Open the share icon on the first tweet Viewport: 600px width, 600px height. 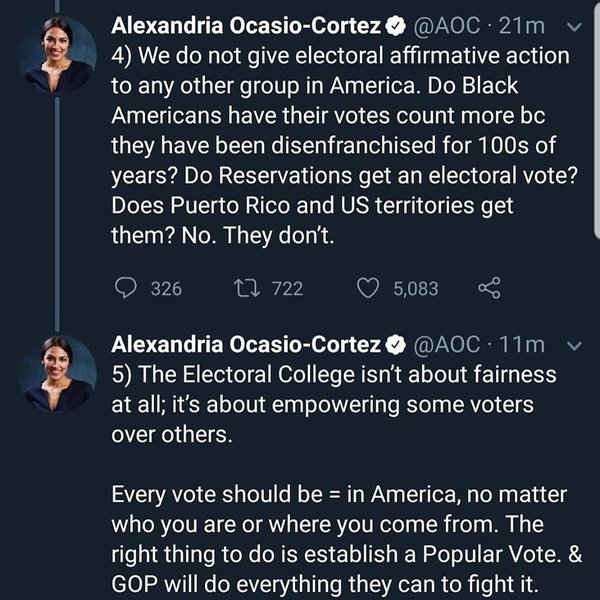point(489,288)
